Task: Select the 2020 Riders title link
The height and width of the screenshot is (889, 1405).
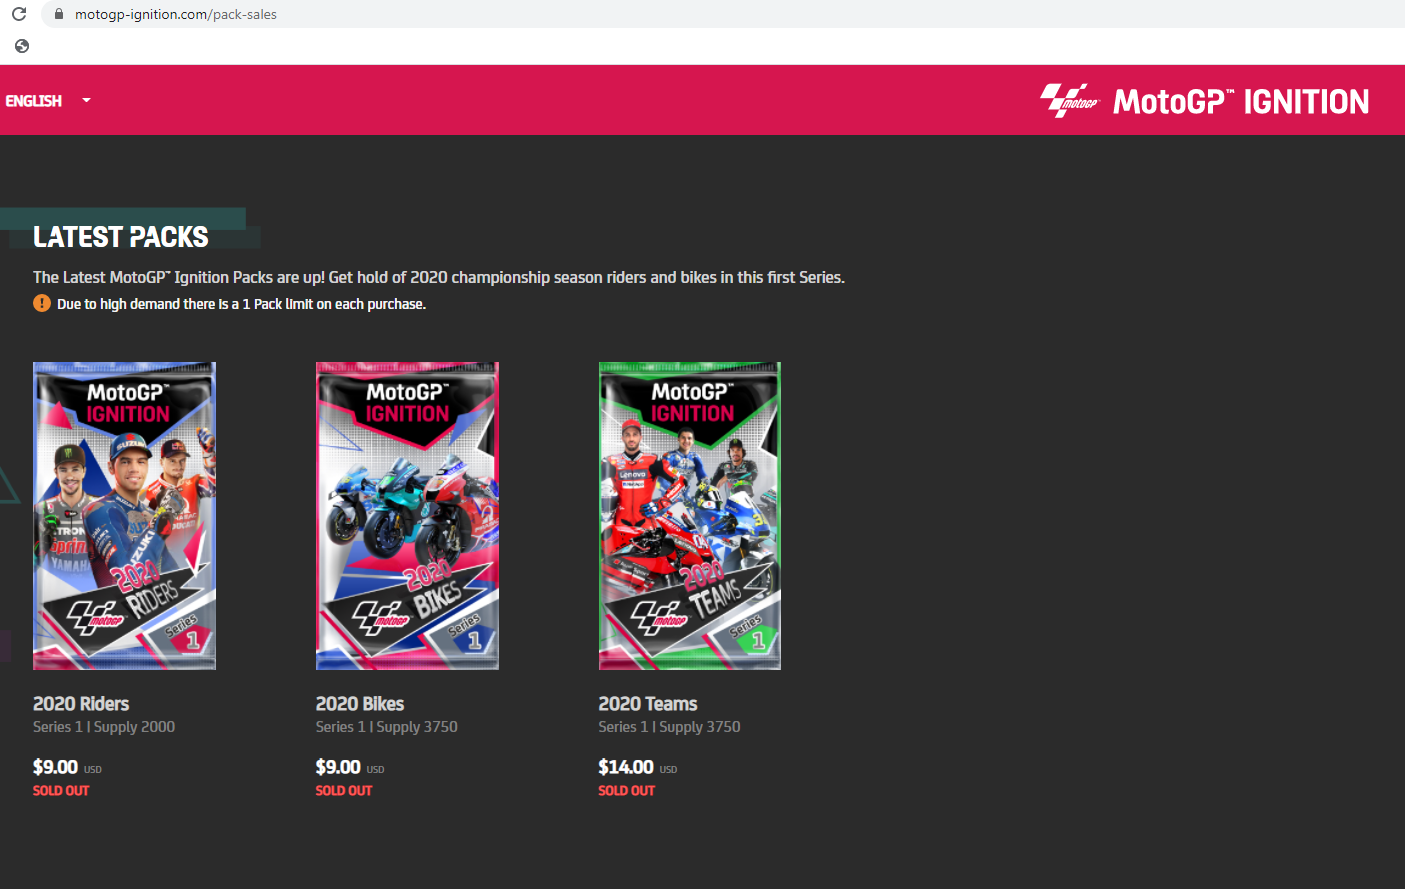Action: coord(81,704)
